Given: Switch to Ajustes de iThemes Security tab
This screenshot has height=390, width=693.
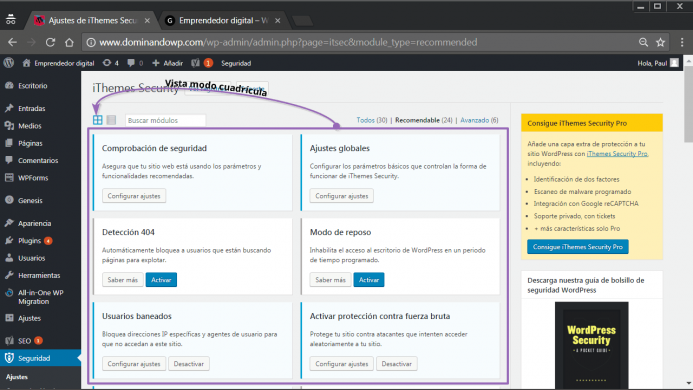Looking at the screenshot, I should [91, 20].
